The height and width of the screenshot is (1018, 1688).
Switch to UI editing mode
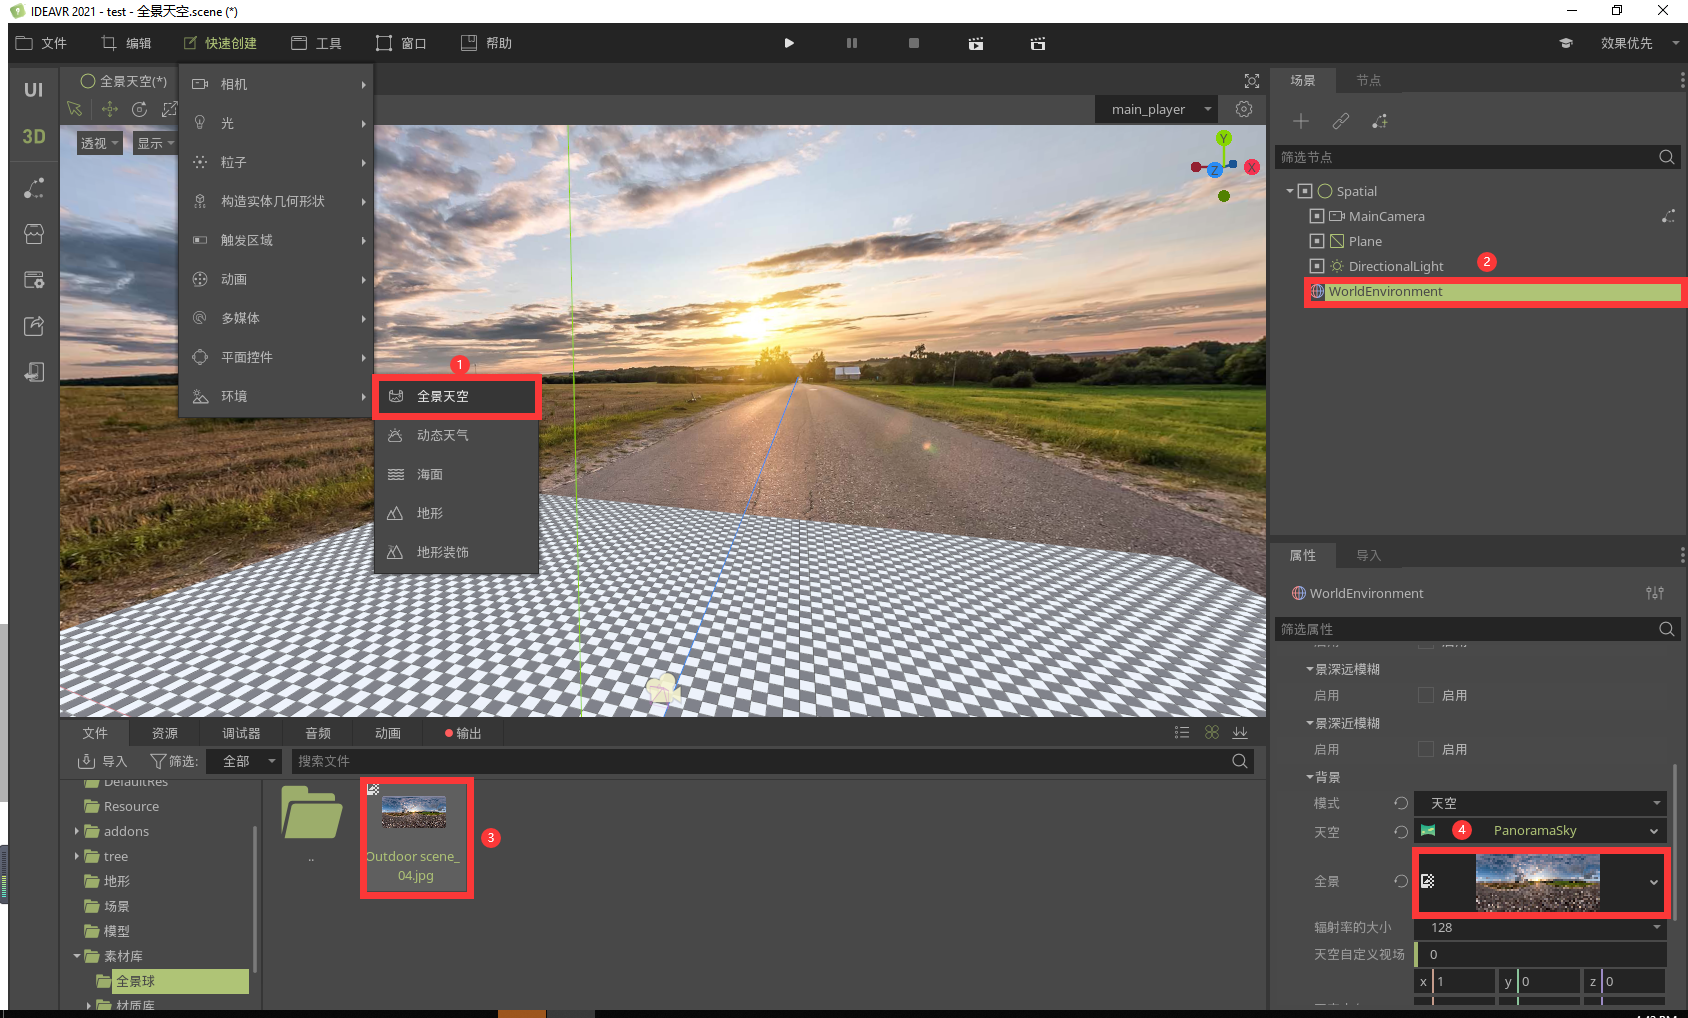point(34,90)
